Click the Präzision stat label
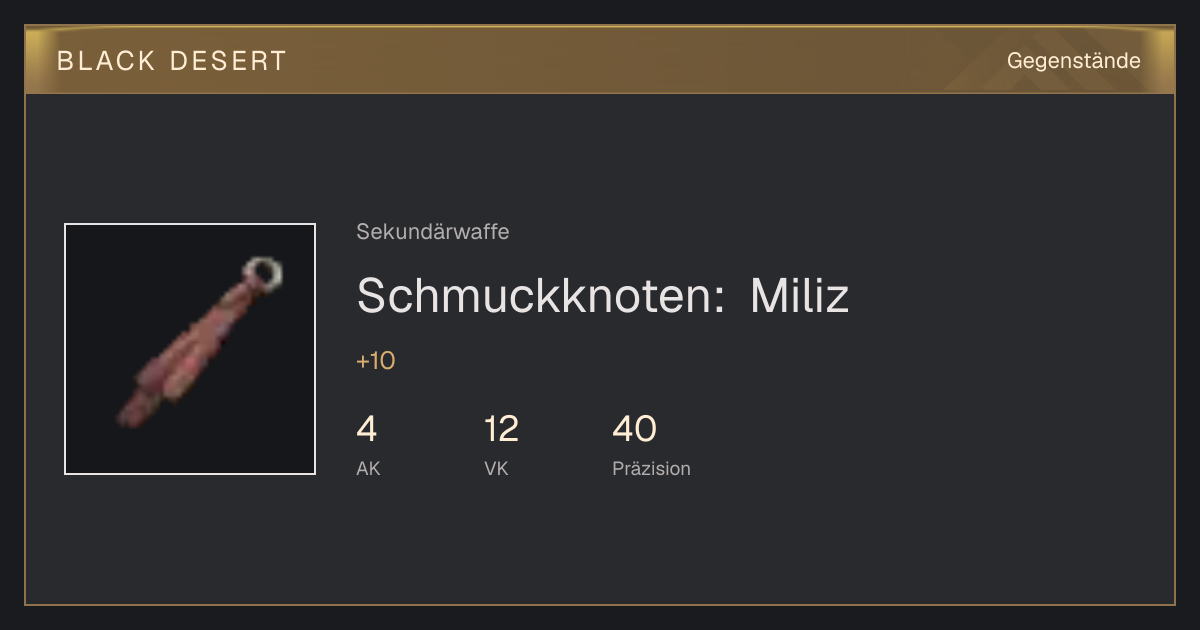This screenshot has width=1200, height=630. point(651,468)
